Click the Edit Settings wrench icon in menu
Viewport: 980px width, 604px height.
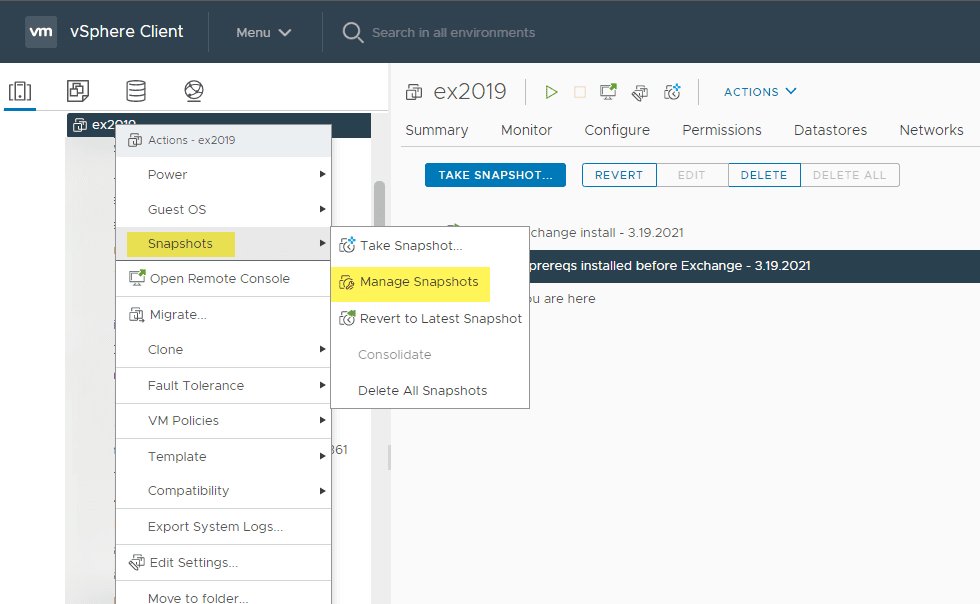[x=136, y=563]
